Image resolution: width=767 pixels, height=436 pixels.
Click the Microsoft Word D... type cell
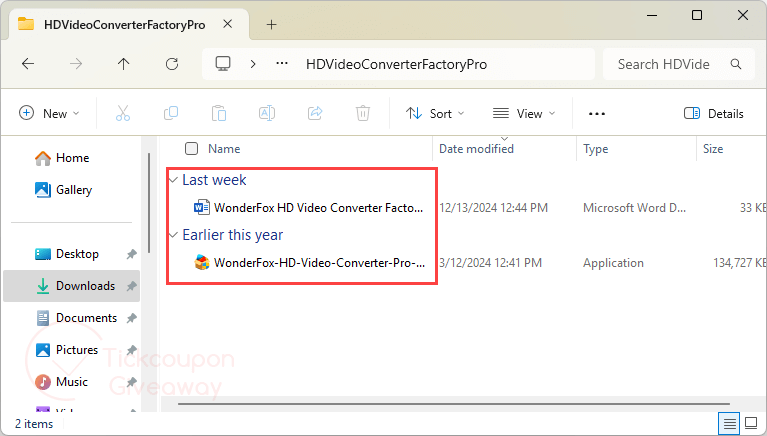pyautogui.click(x=634, y=208)
